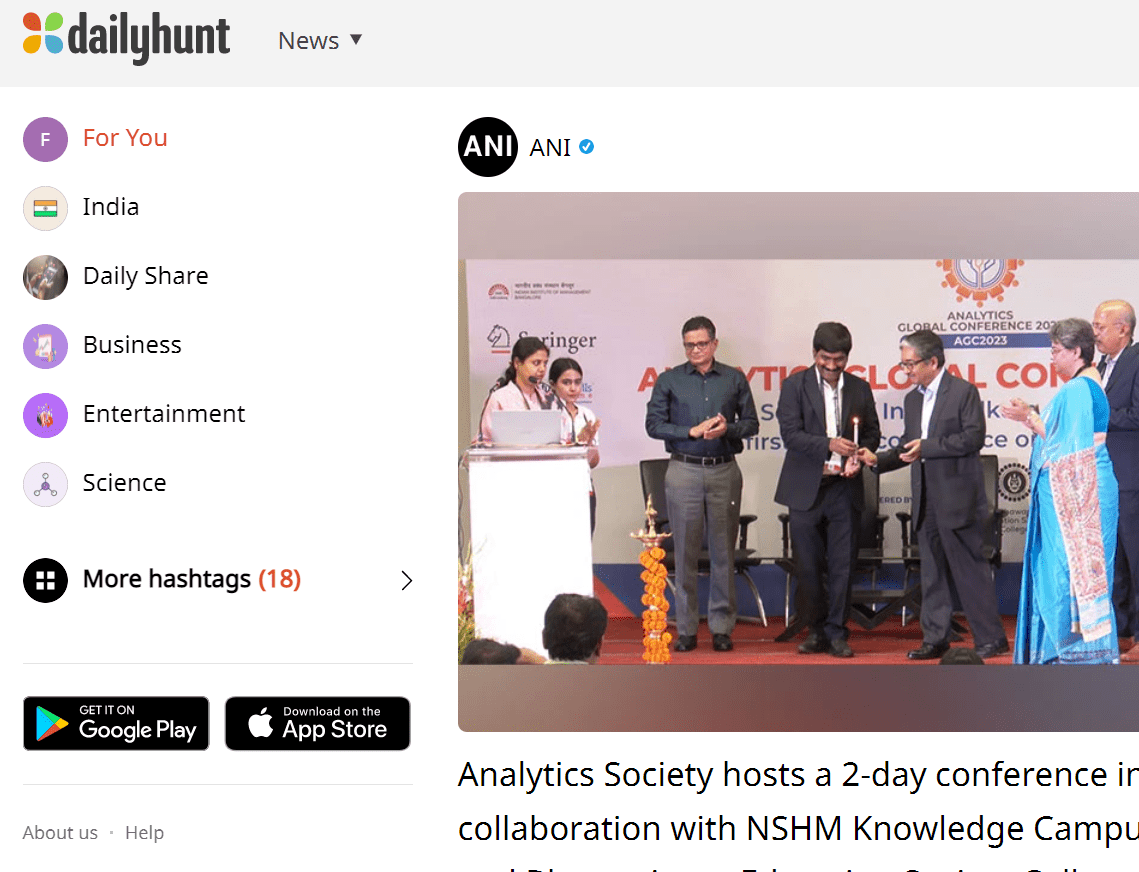Viewport: 1139px width, 872px height.
Task: Click the India flag icon
Action: pyautogui.click(x=45, y=208)
